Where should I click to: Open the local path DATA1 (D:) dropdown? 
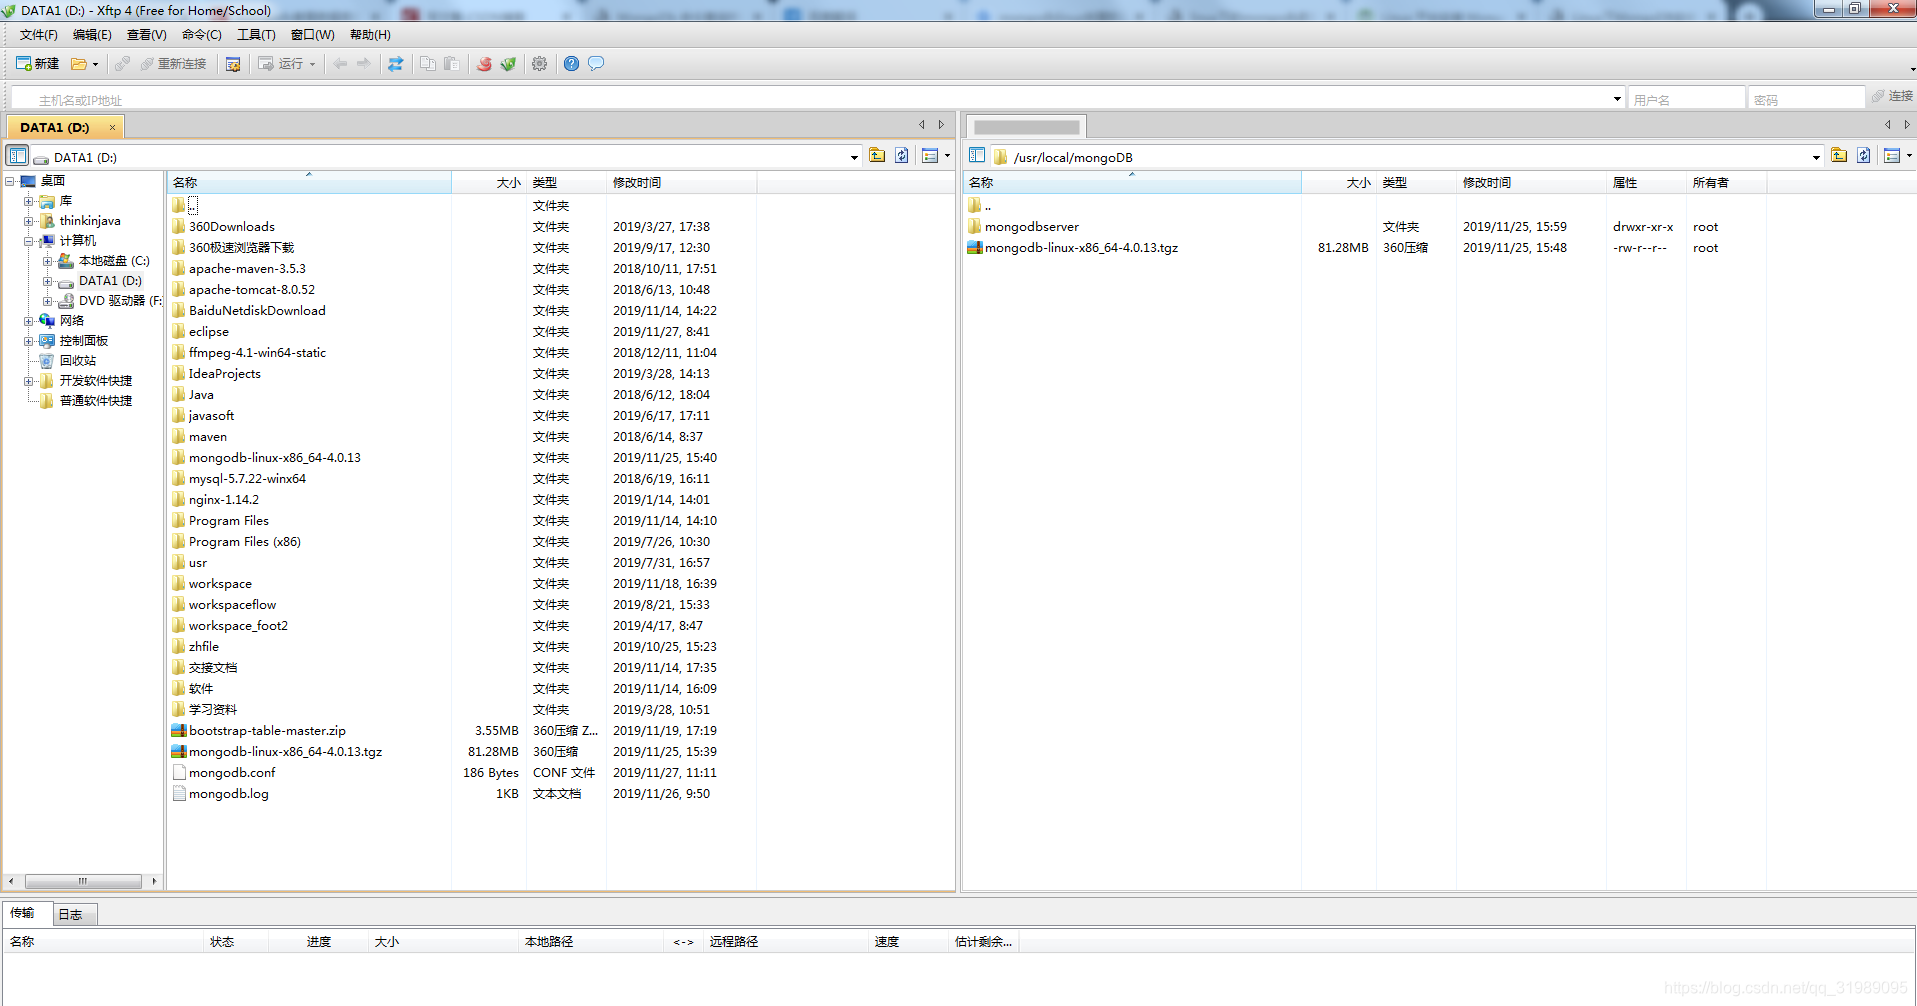(x=854, y=157)
